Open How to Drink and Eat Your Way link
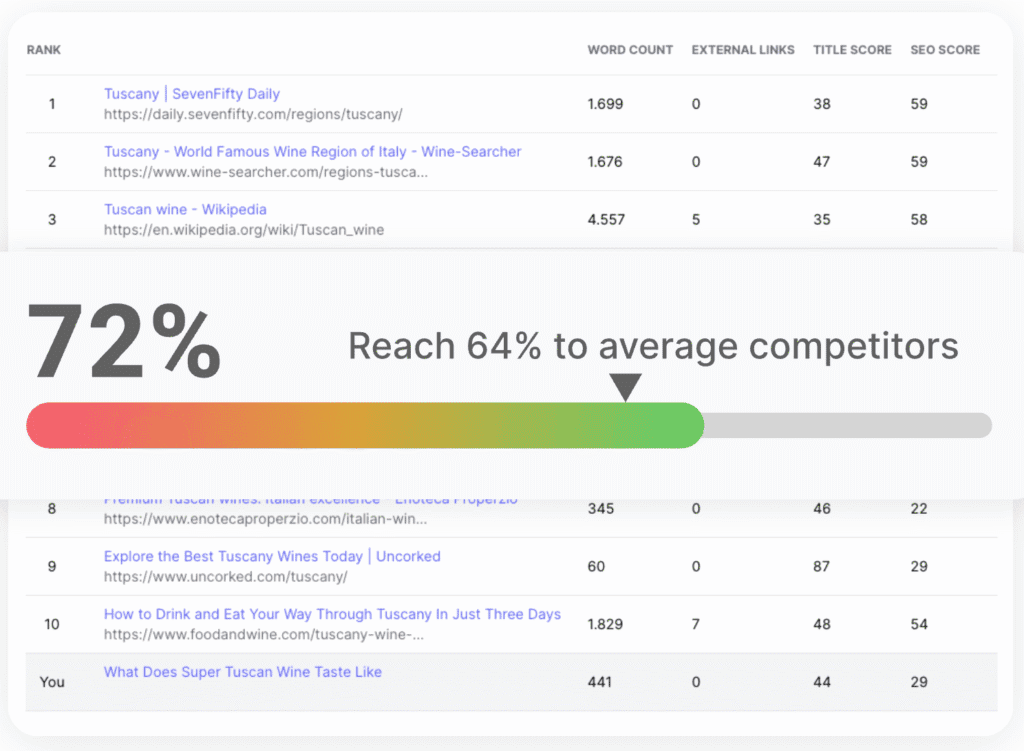1024x751 pixels. 332,615
